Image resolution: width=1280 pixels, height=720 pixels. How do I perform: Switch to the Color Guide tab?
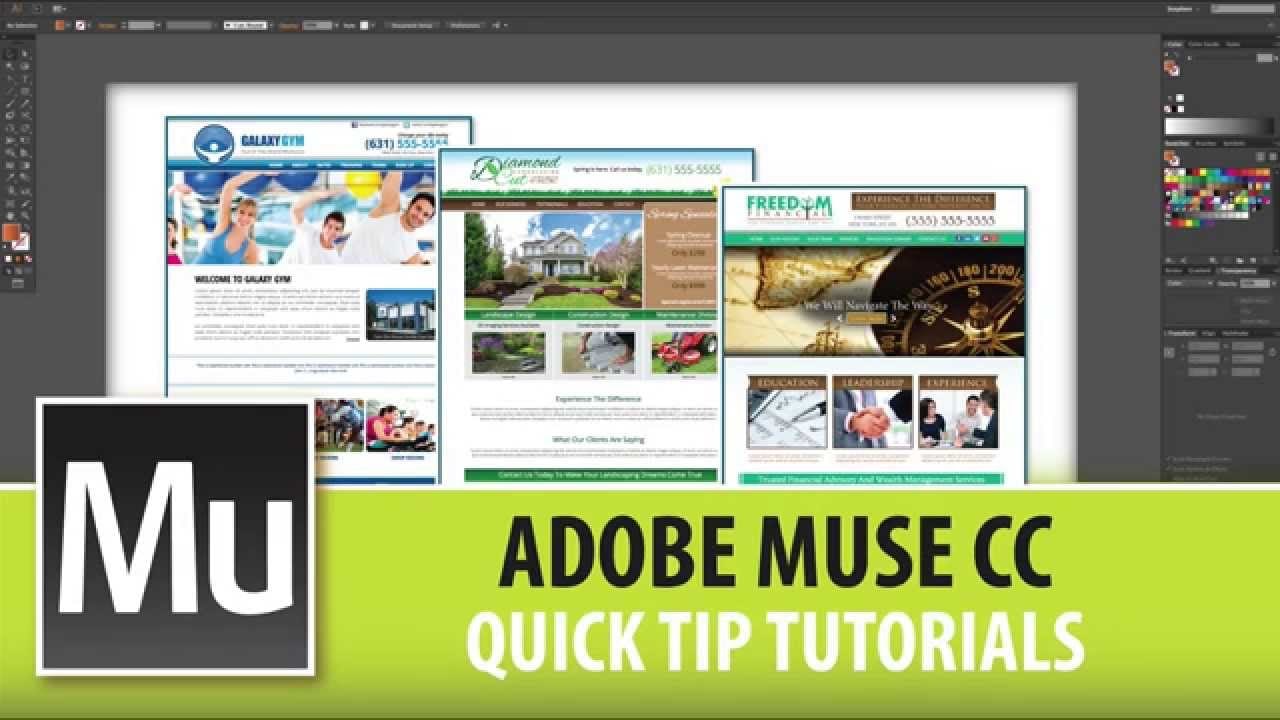(x=1204, y=44)
